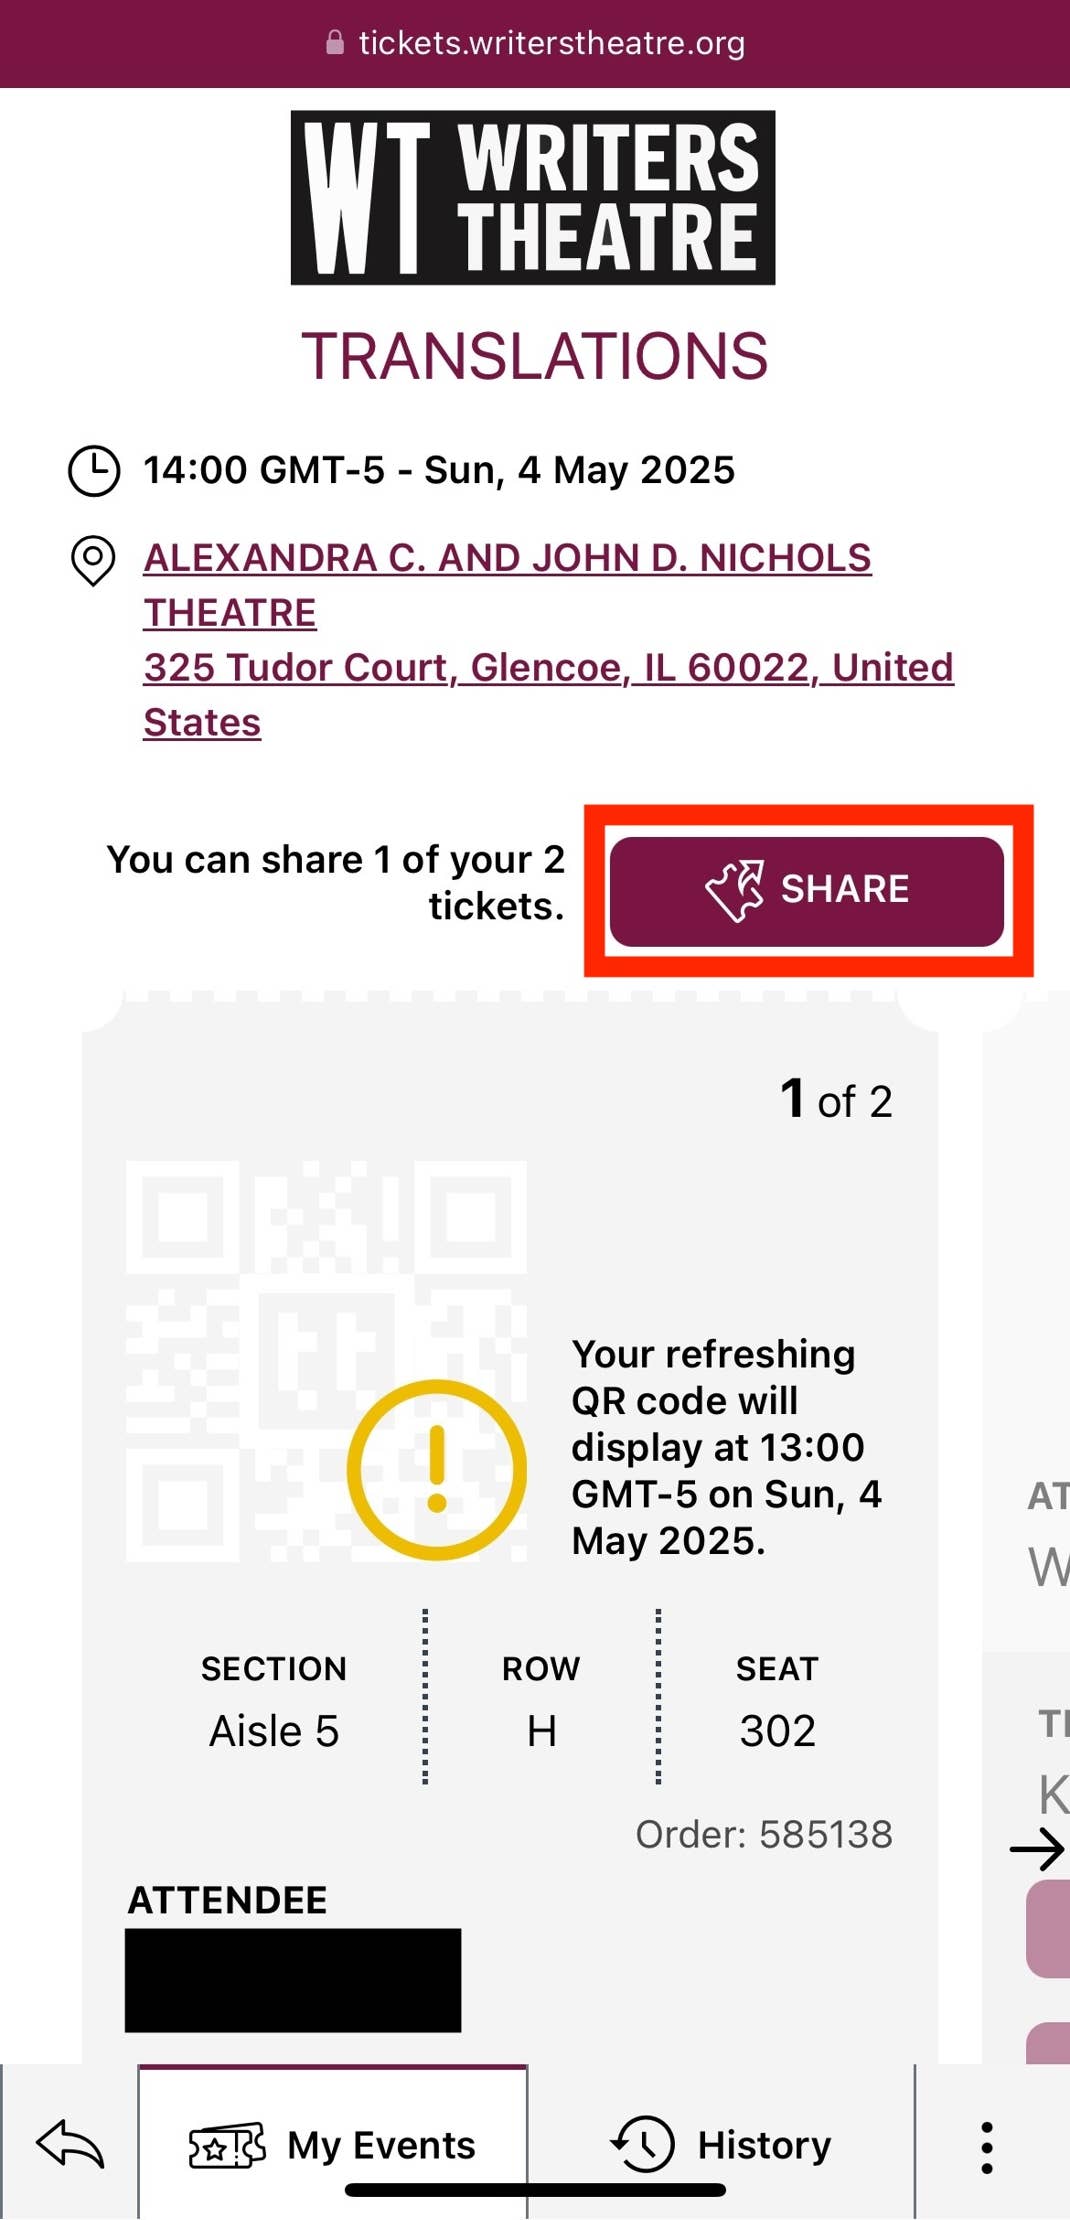Image resolution: width=1070 pixels, height=2220 pixels.
Task: Tap the back arrow in bottom bar
Action: 70,2145
